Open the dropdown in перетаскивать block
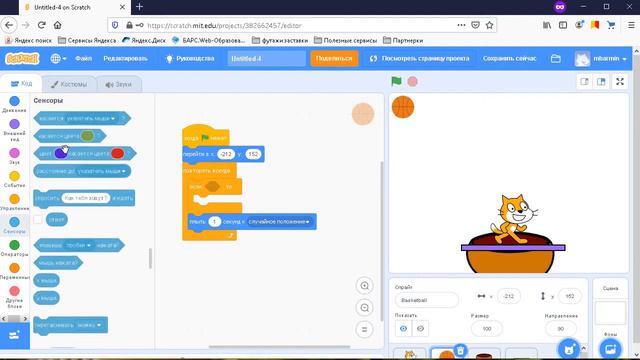 point(89,325)
